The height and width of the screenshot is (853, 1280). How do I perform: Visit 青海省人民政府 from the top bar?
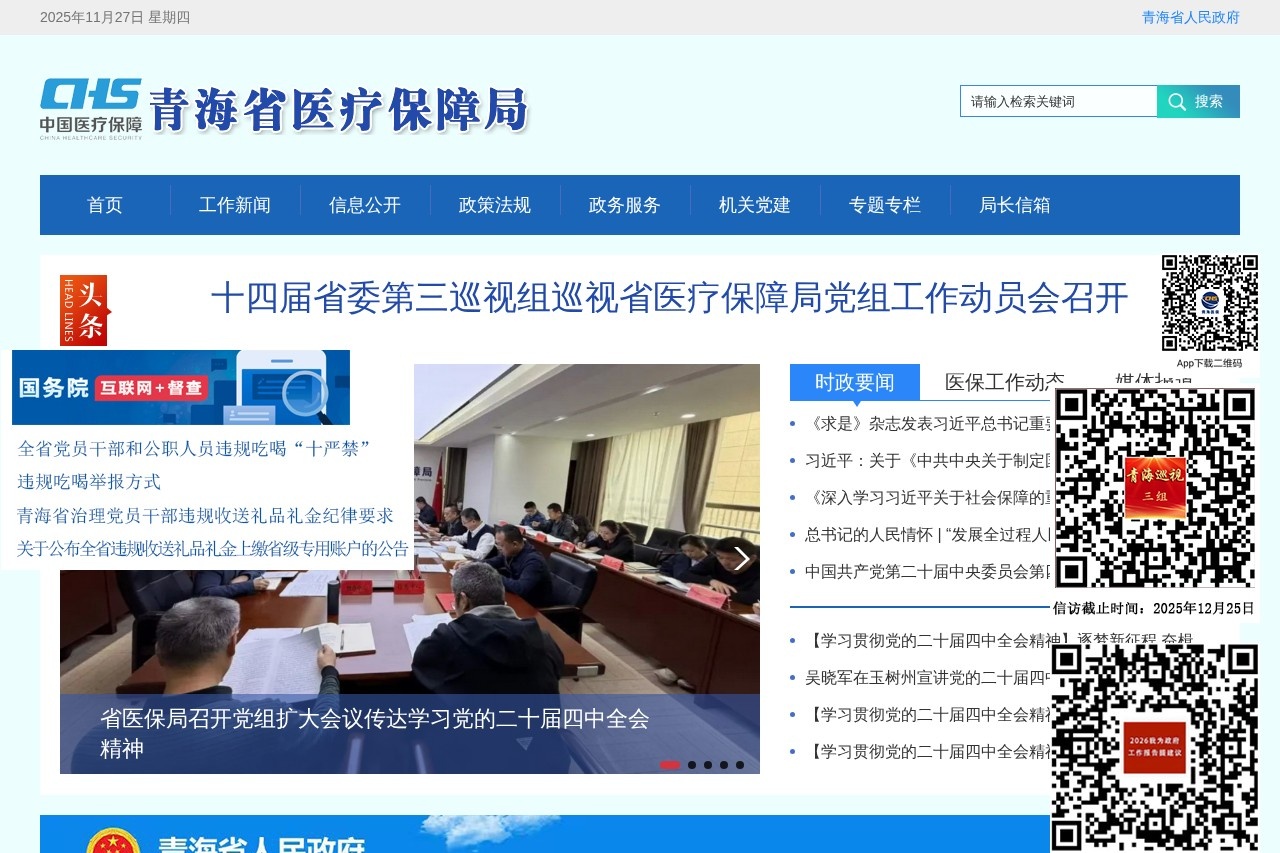coord(1188,17)
